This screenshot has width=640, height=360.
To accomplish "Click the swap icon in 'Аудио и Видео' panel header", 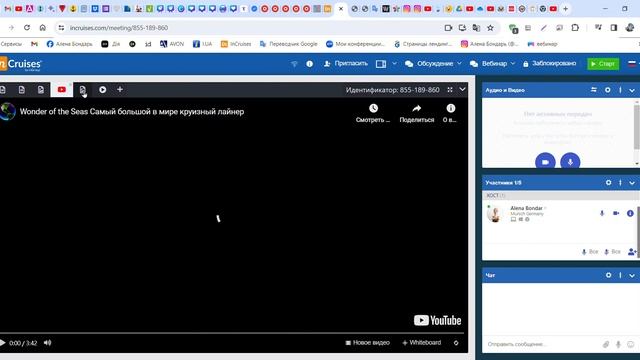I will (594, 90).
